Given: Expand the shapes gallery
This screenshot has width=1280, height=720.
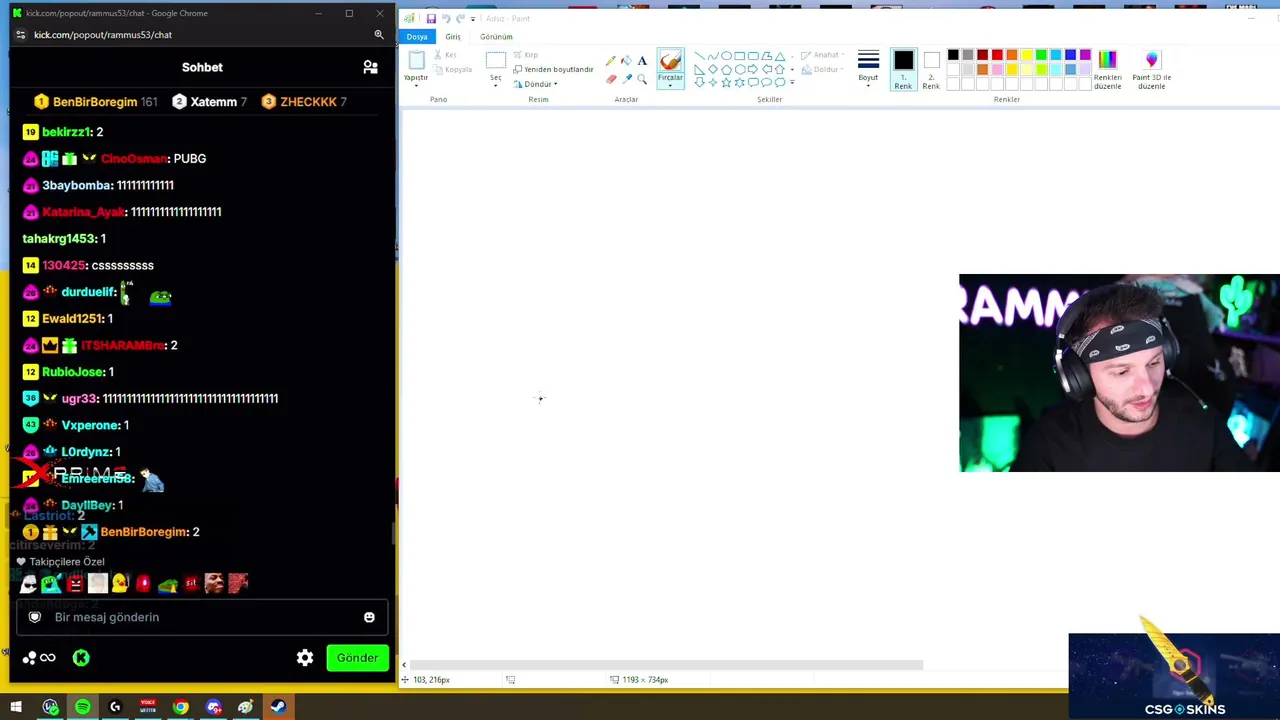Looking at the screenshot, I should pyautogui.click(x=792, y=82).
